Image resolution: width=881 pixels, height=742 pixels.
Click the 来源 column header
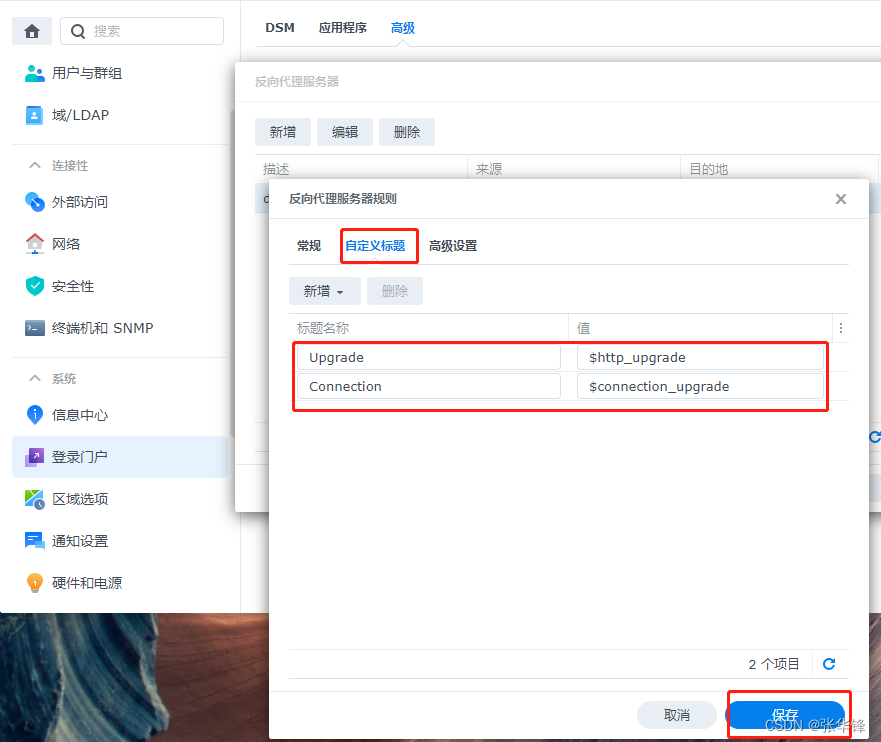(x=574, y=168)
